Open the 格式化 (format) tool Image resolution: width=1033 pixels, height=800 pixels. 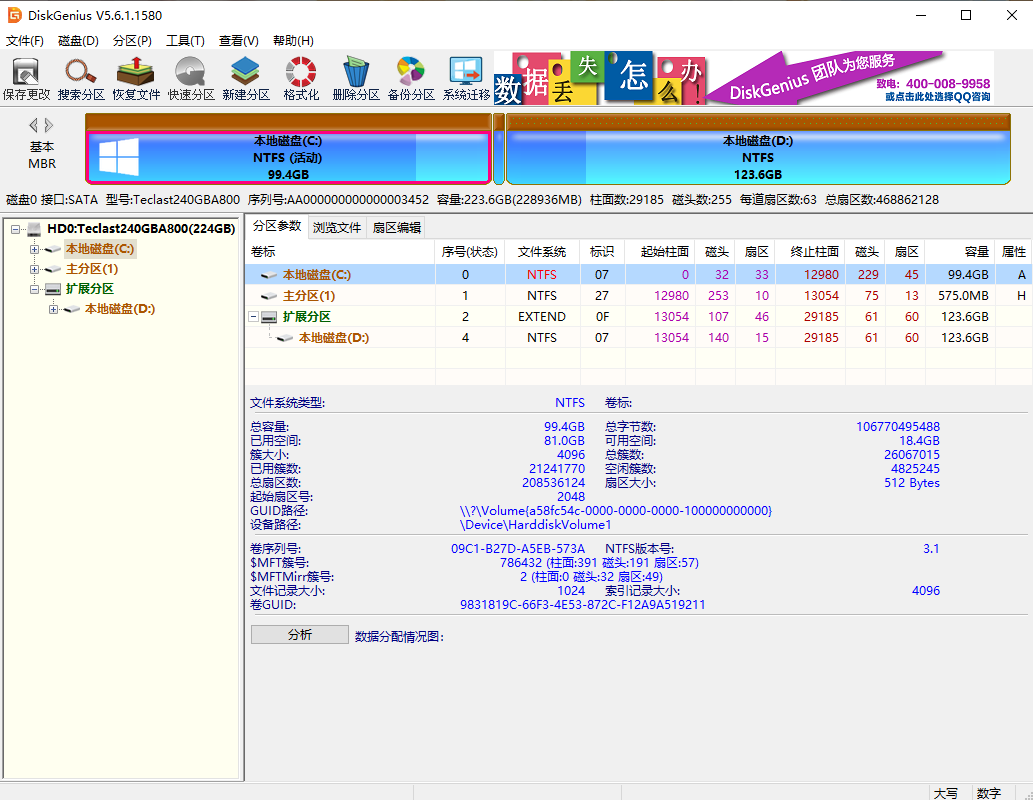298,76
